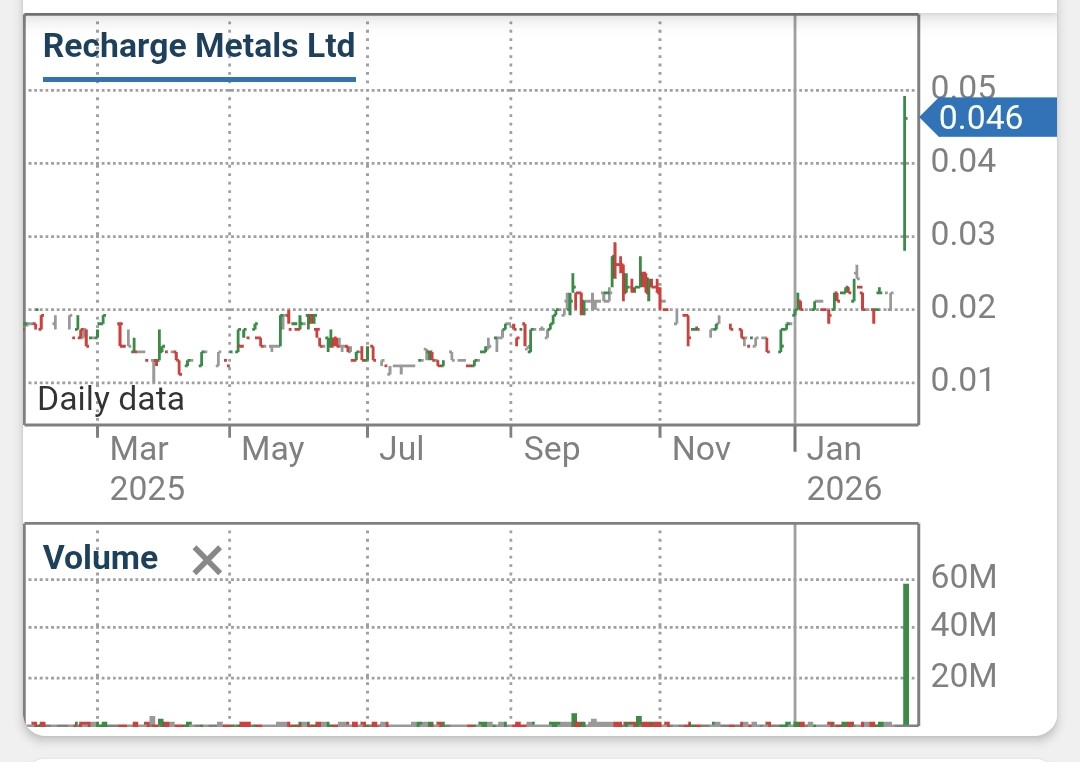This screenshot has height=762, width=1080.
Task: Click the Nov axis label
Action: [701, 449]
